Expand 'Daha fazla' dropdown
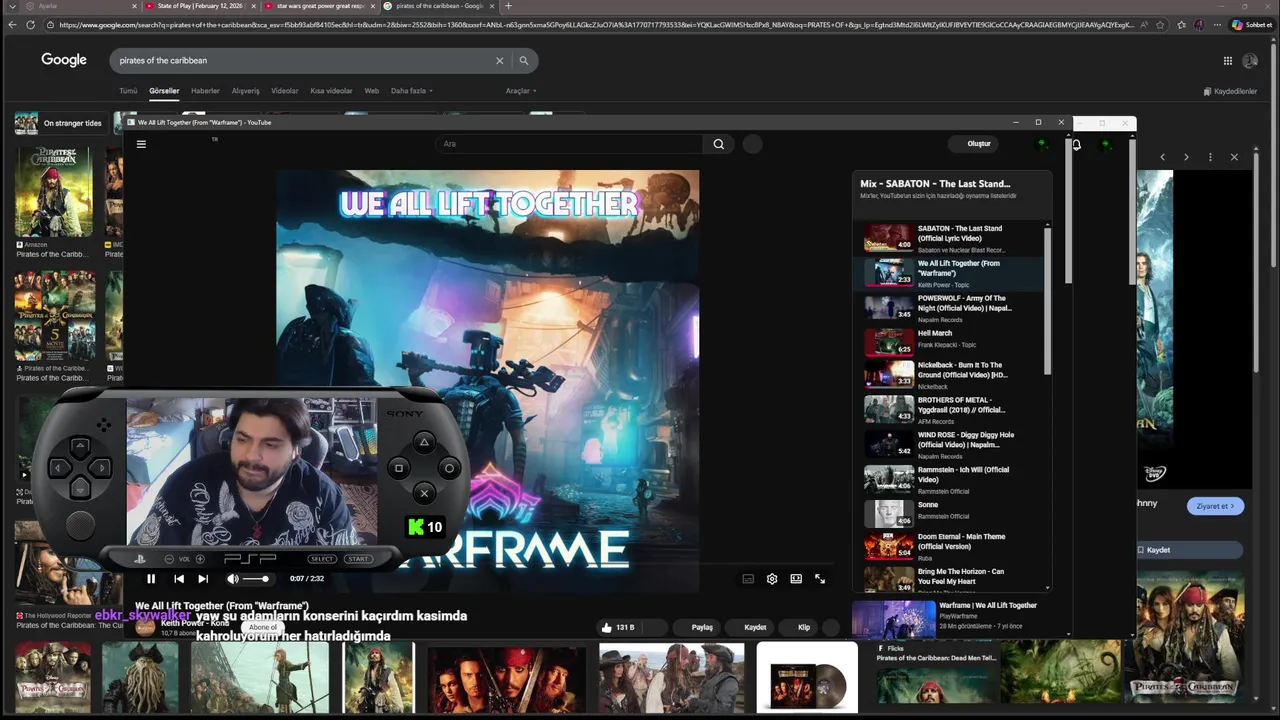Image resolution: width=1280 pixels, height=720 pixels. [411, 91]
